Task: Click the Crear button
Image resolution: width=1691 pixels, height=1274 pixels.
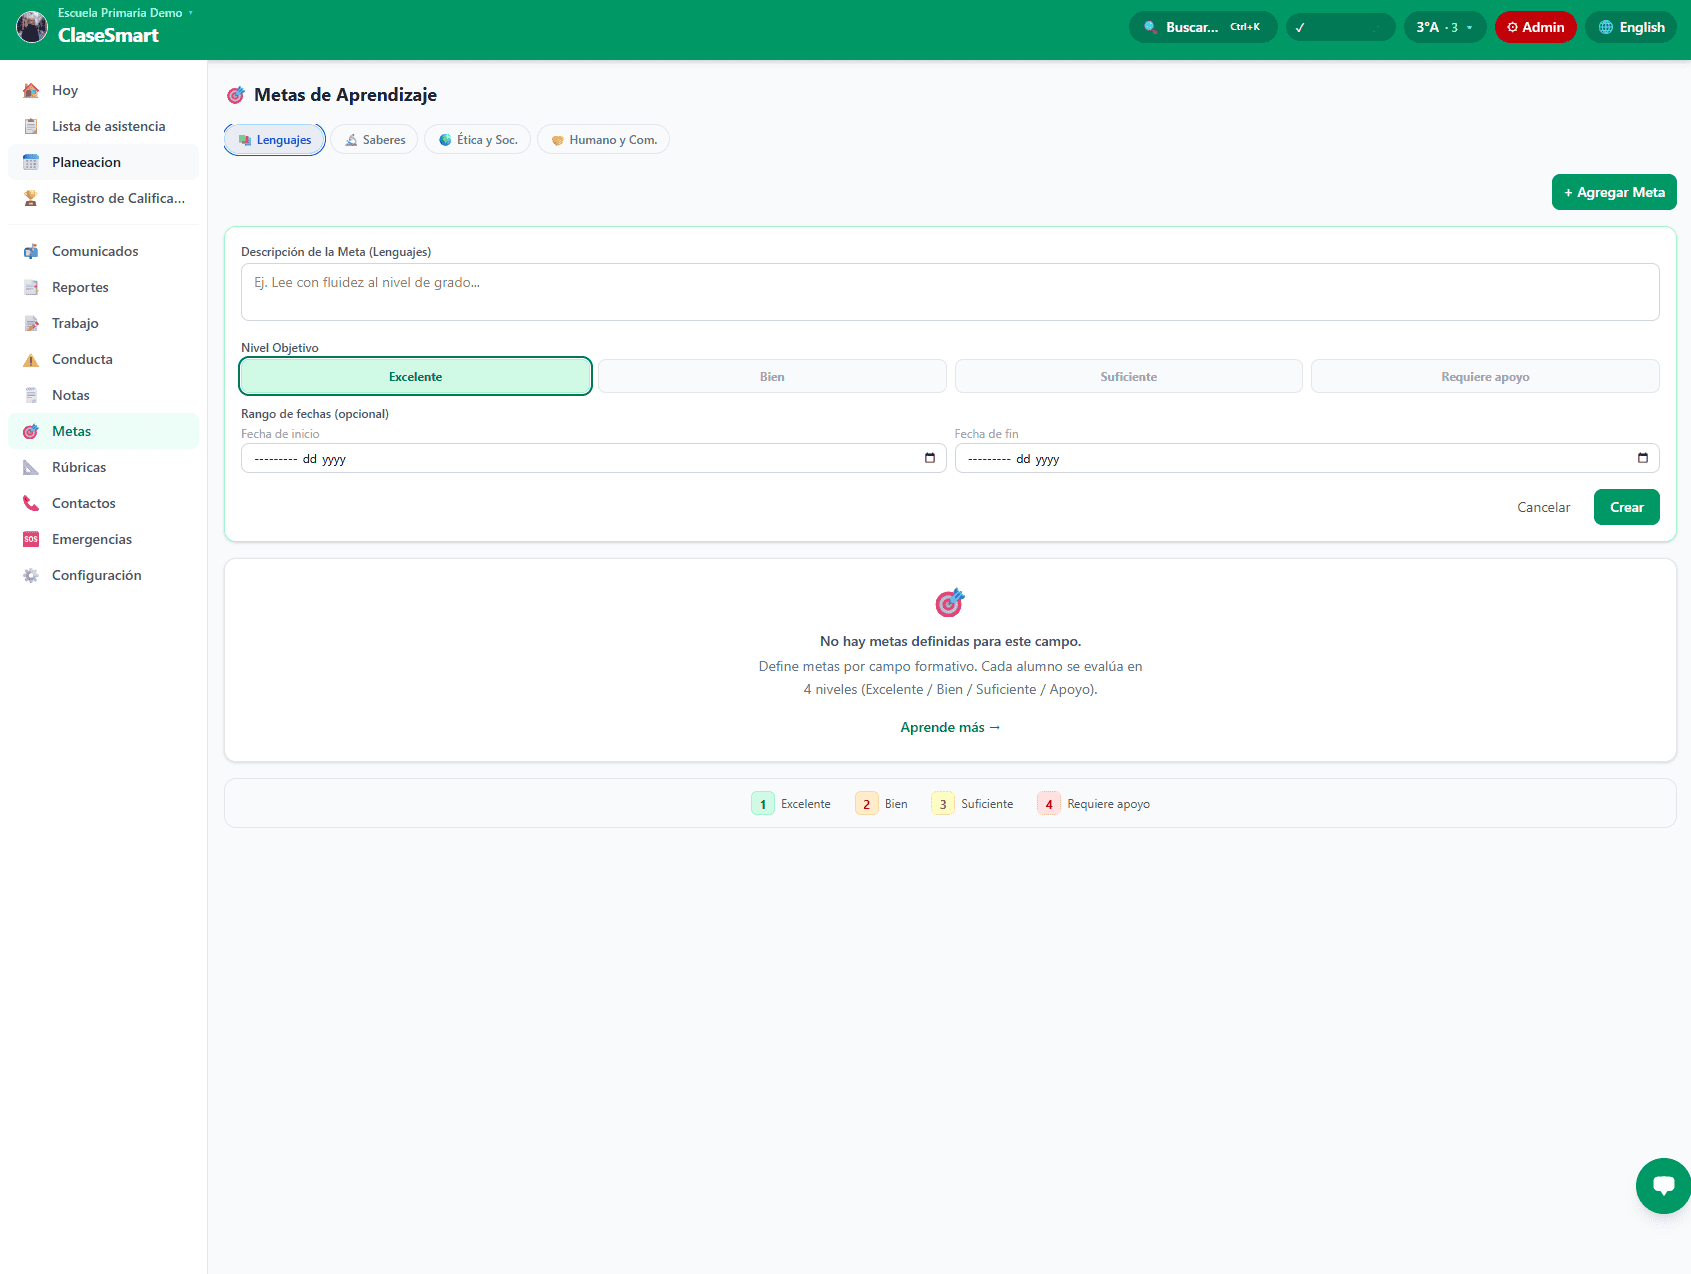Action: pos(1627,507)
